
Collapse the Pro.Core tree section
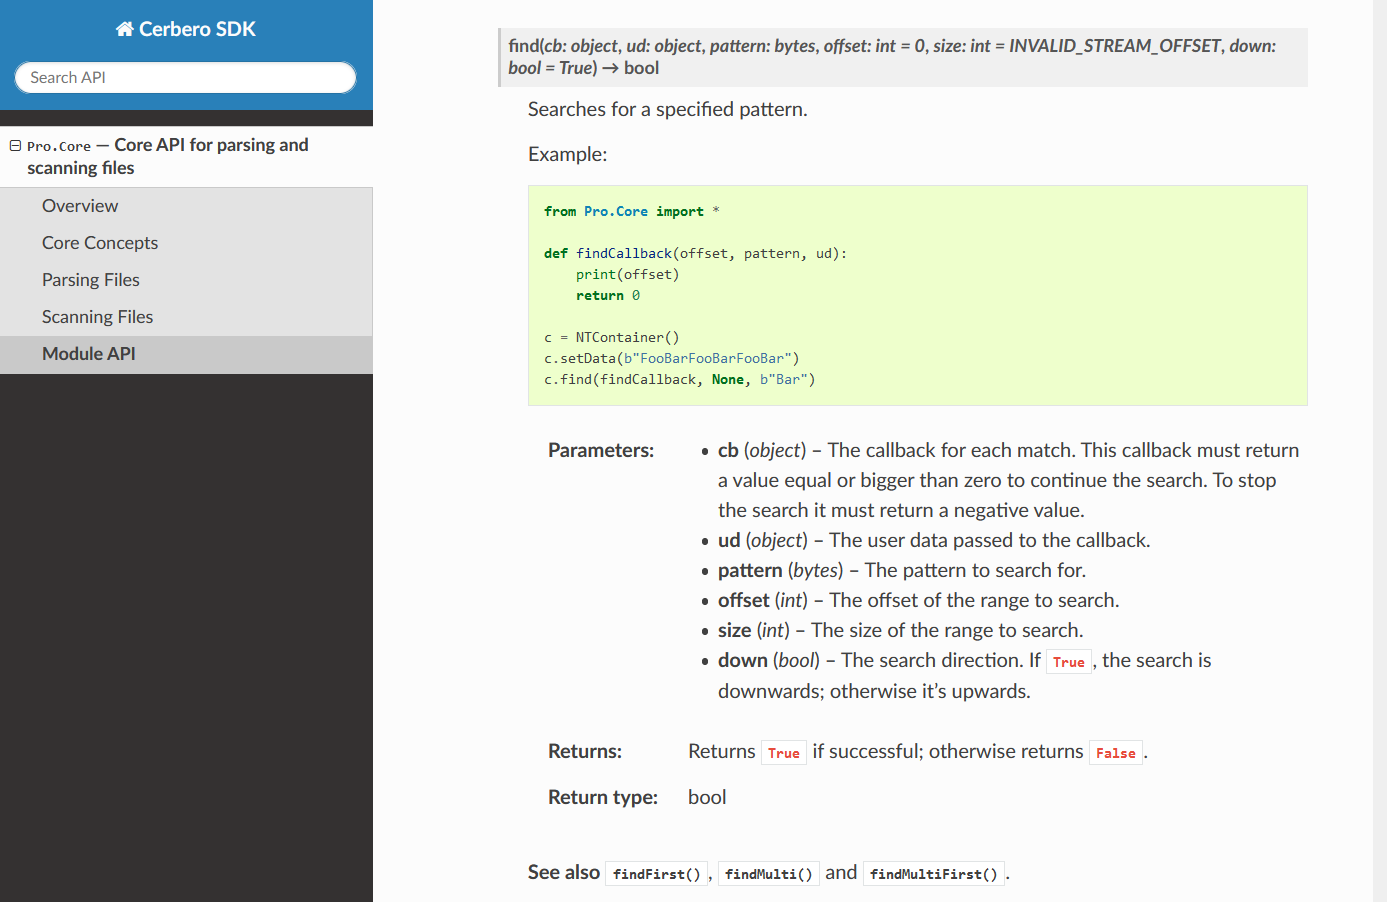(15, 145)
